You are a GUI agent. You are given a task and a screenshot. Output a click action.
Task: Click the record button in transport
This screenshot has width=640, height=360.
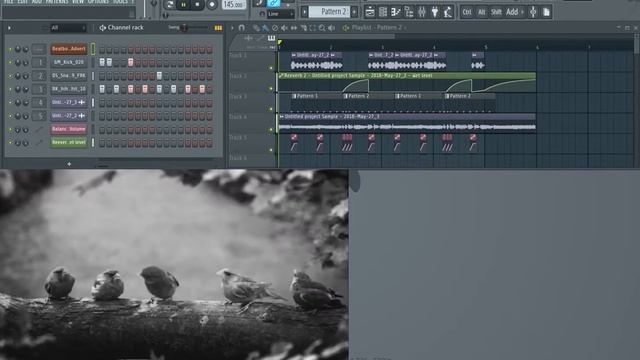click(212, 4)
